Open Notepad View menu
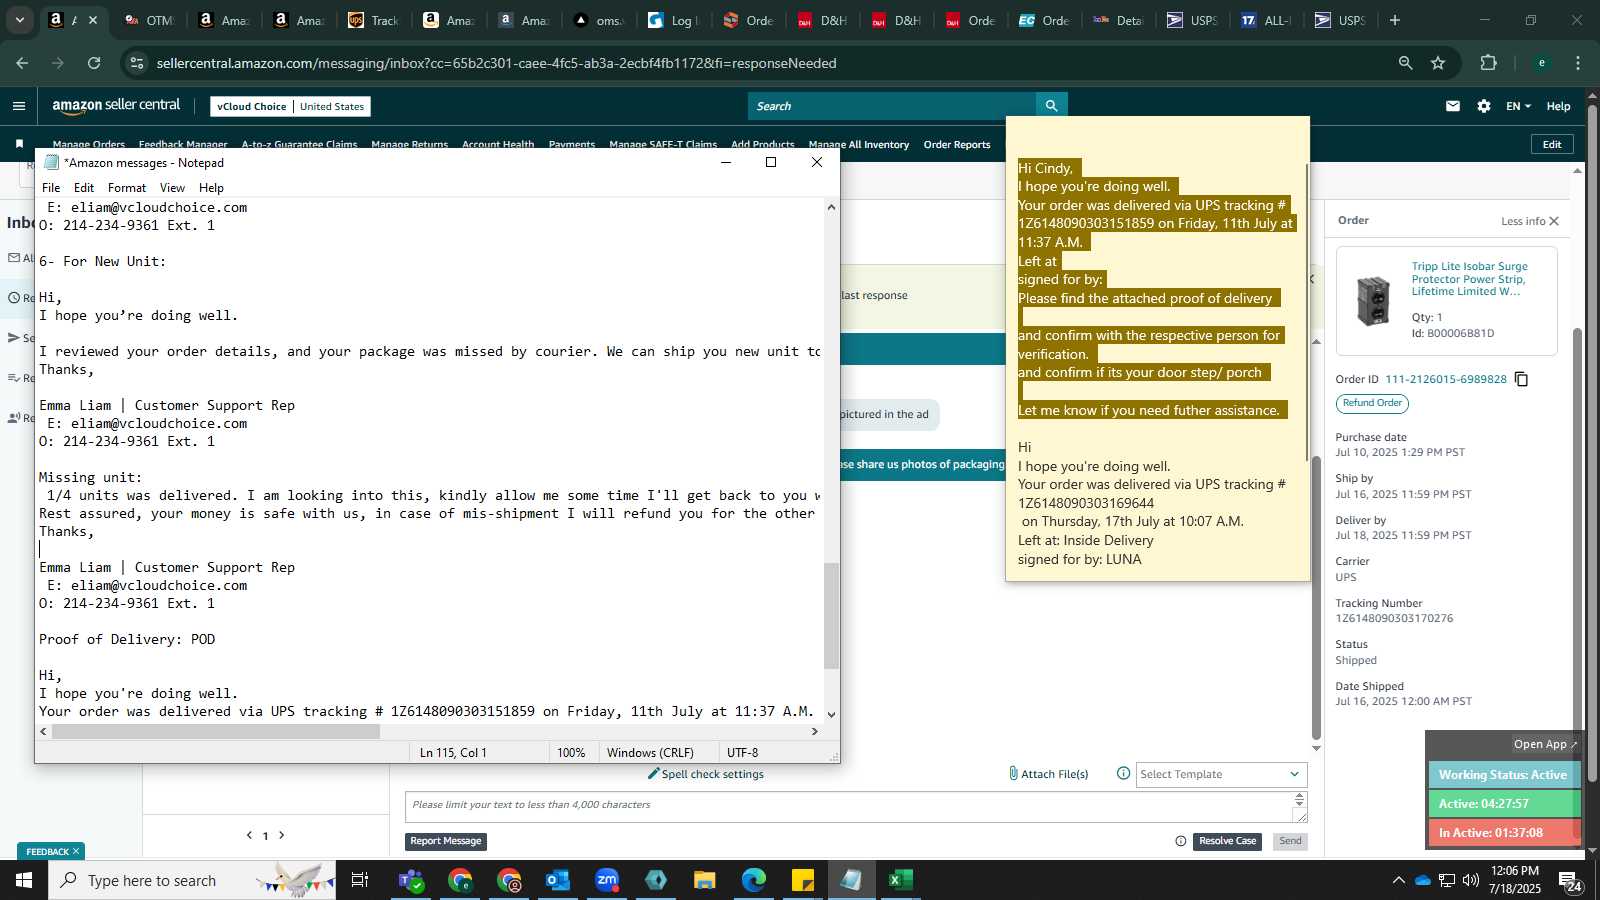This screenshot has width=1600, height=900. click(x=172, y=188)
